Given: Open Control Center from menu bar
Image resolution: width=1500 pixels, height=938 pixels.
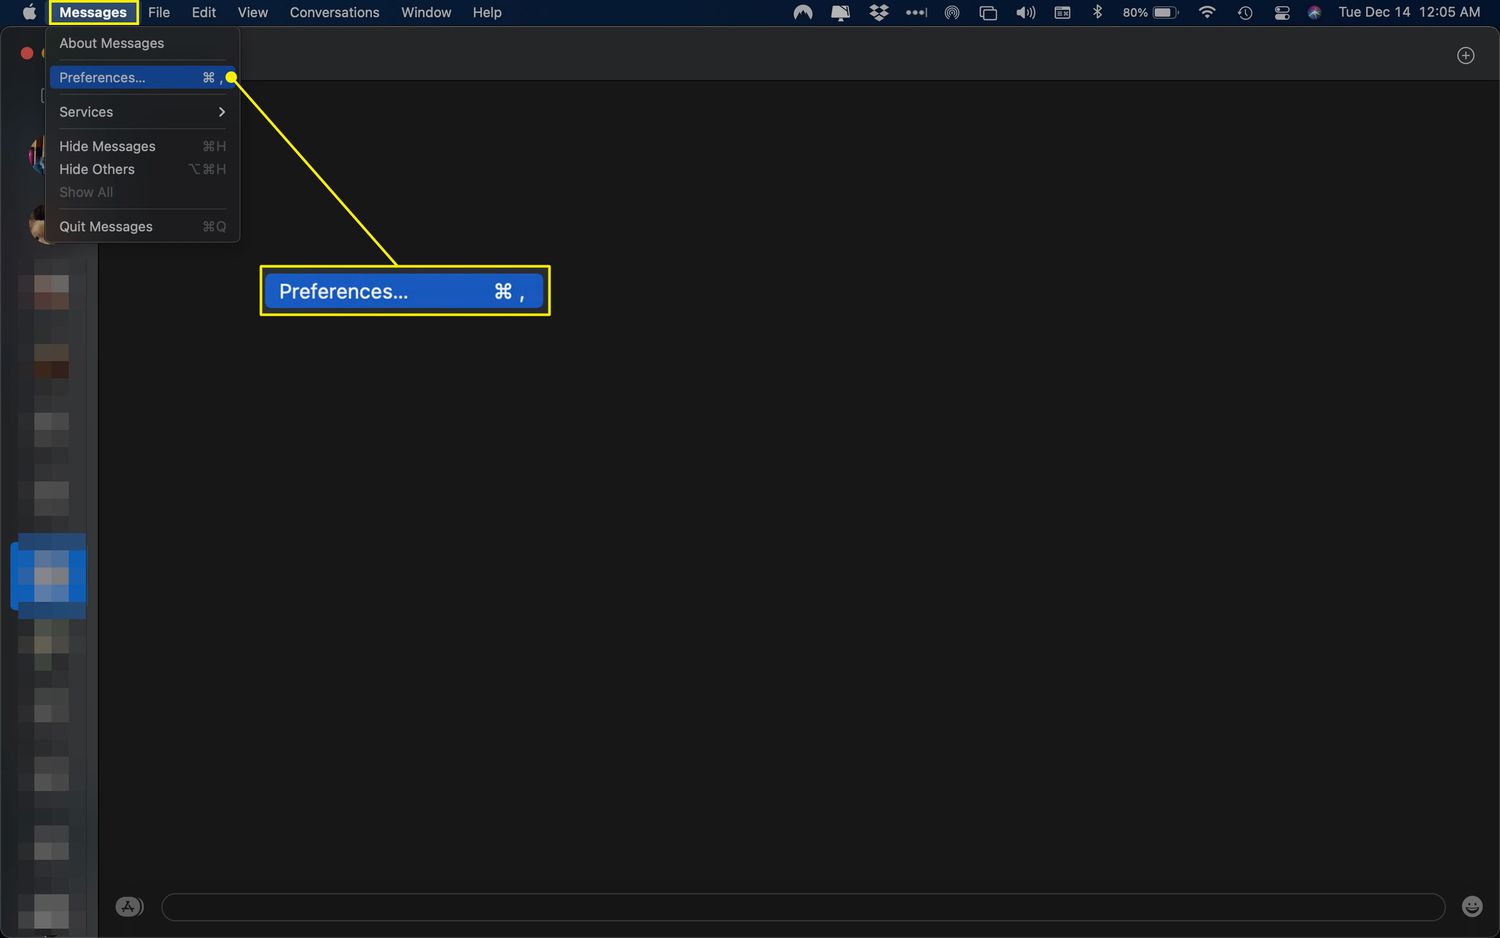Looking at the screenshot, I should [x=1281, y=13].
